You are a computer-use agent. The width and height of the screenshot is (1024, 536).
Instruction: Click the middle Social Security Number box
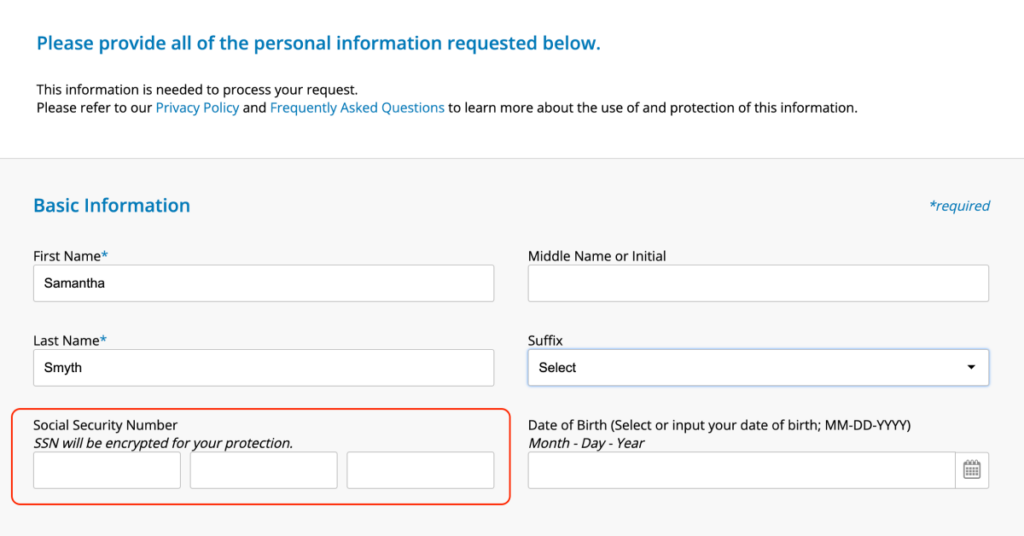[x=263, y=470]
